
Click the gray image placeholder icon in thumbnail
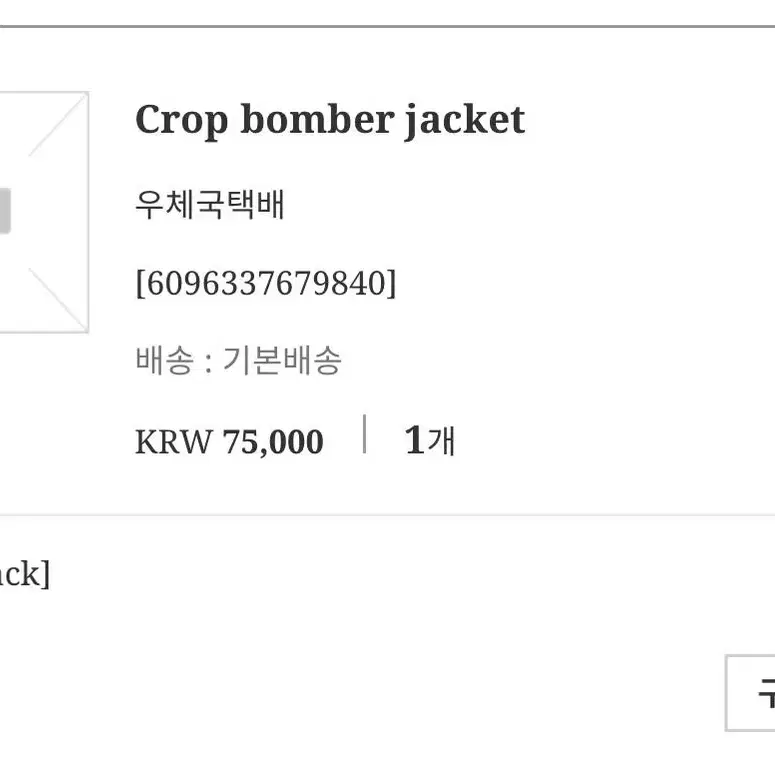5,211
